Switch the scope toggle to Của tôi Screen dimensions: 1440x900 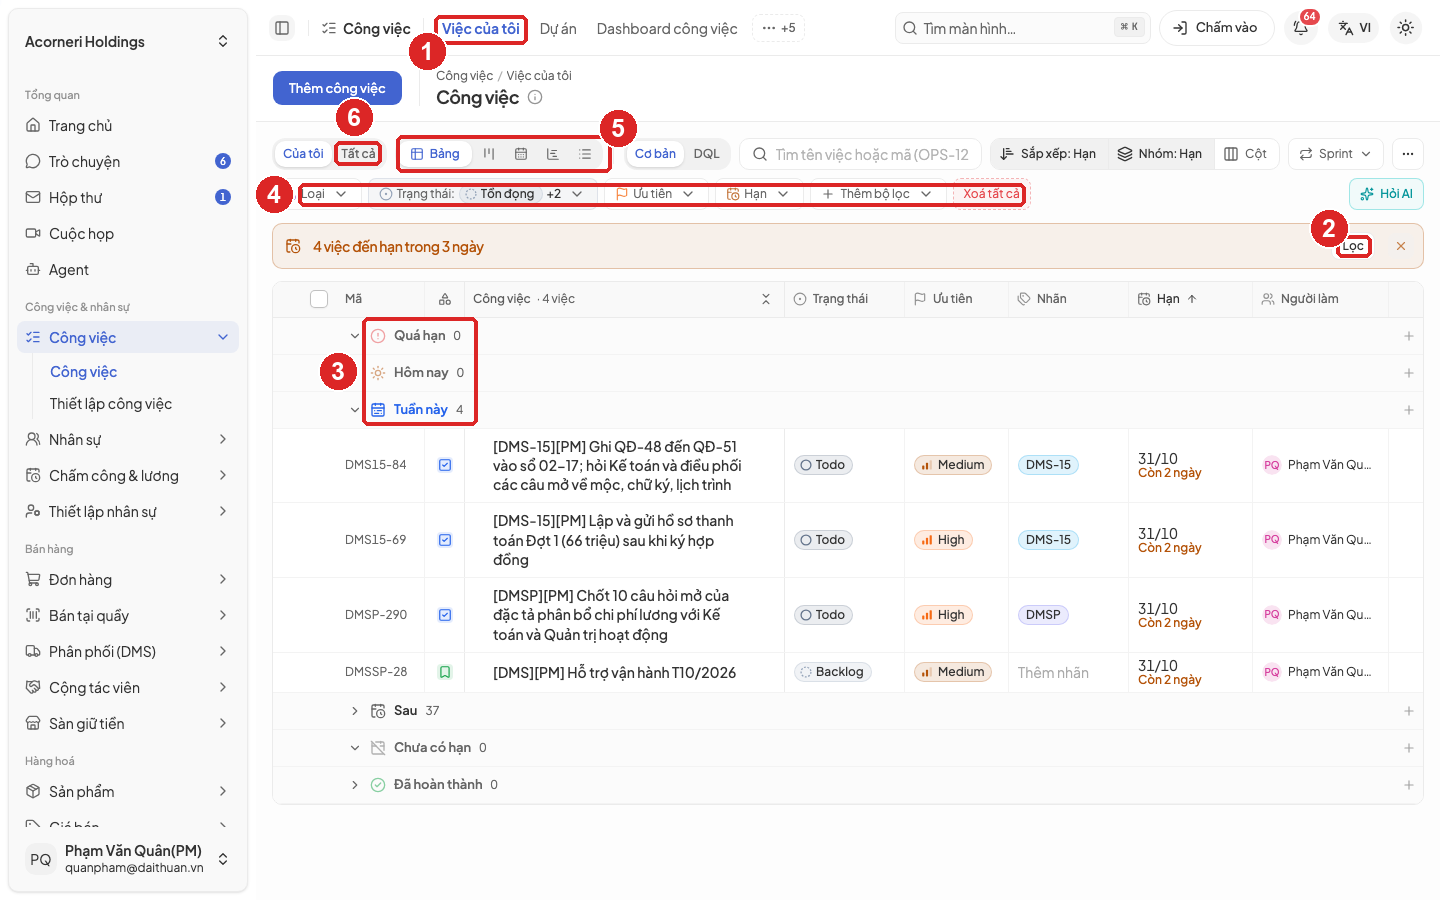coord(303,154)
